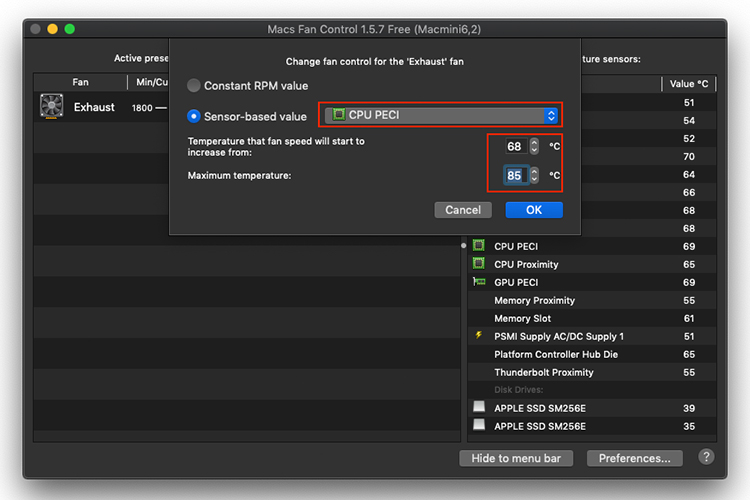Select the GPU PECI sensor row
Screen dimensions: 750x500
click(x=592, y=282)
